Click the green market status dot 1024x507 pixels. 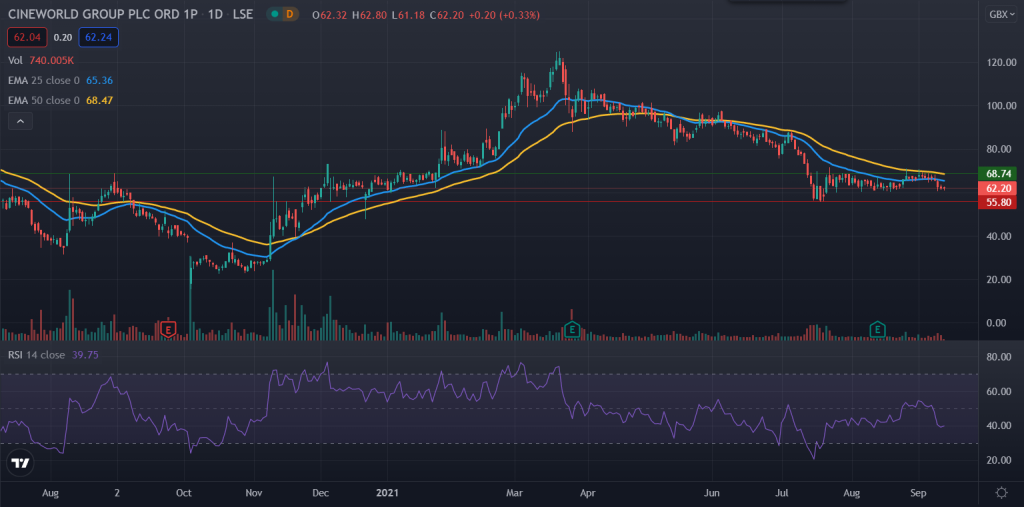pos(276,14)
